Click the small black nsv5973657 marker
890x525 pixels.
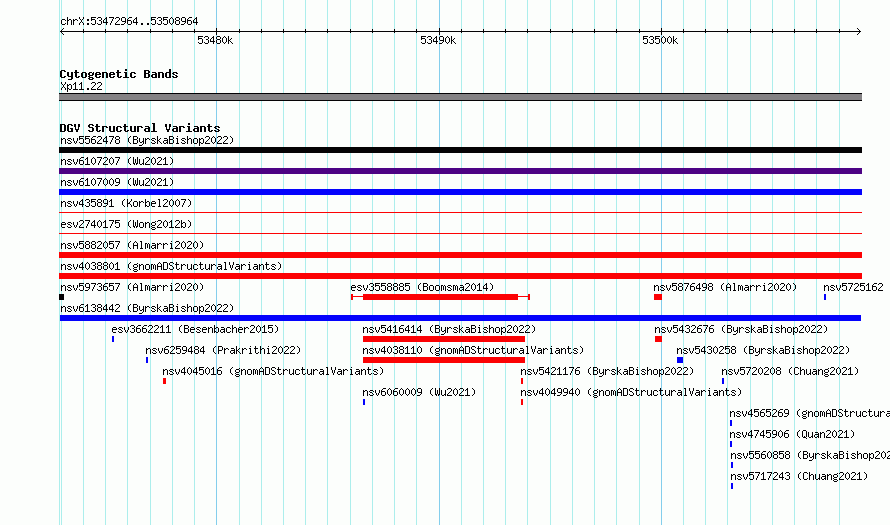click(62, 297)
